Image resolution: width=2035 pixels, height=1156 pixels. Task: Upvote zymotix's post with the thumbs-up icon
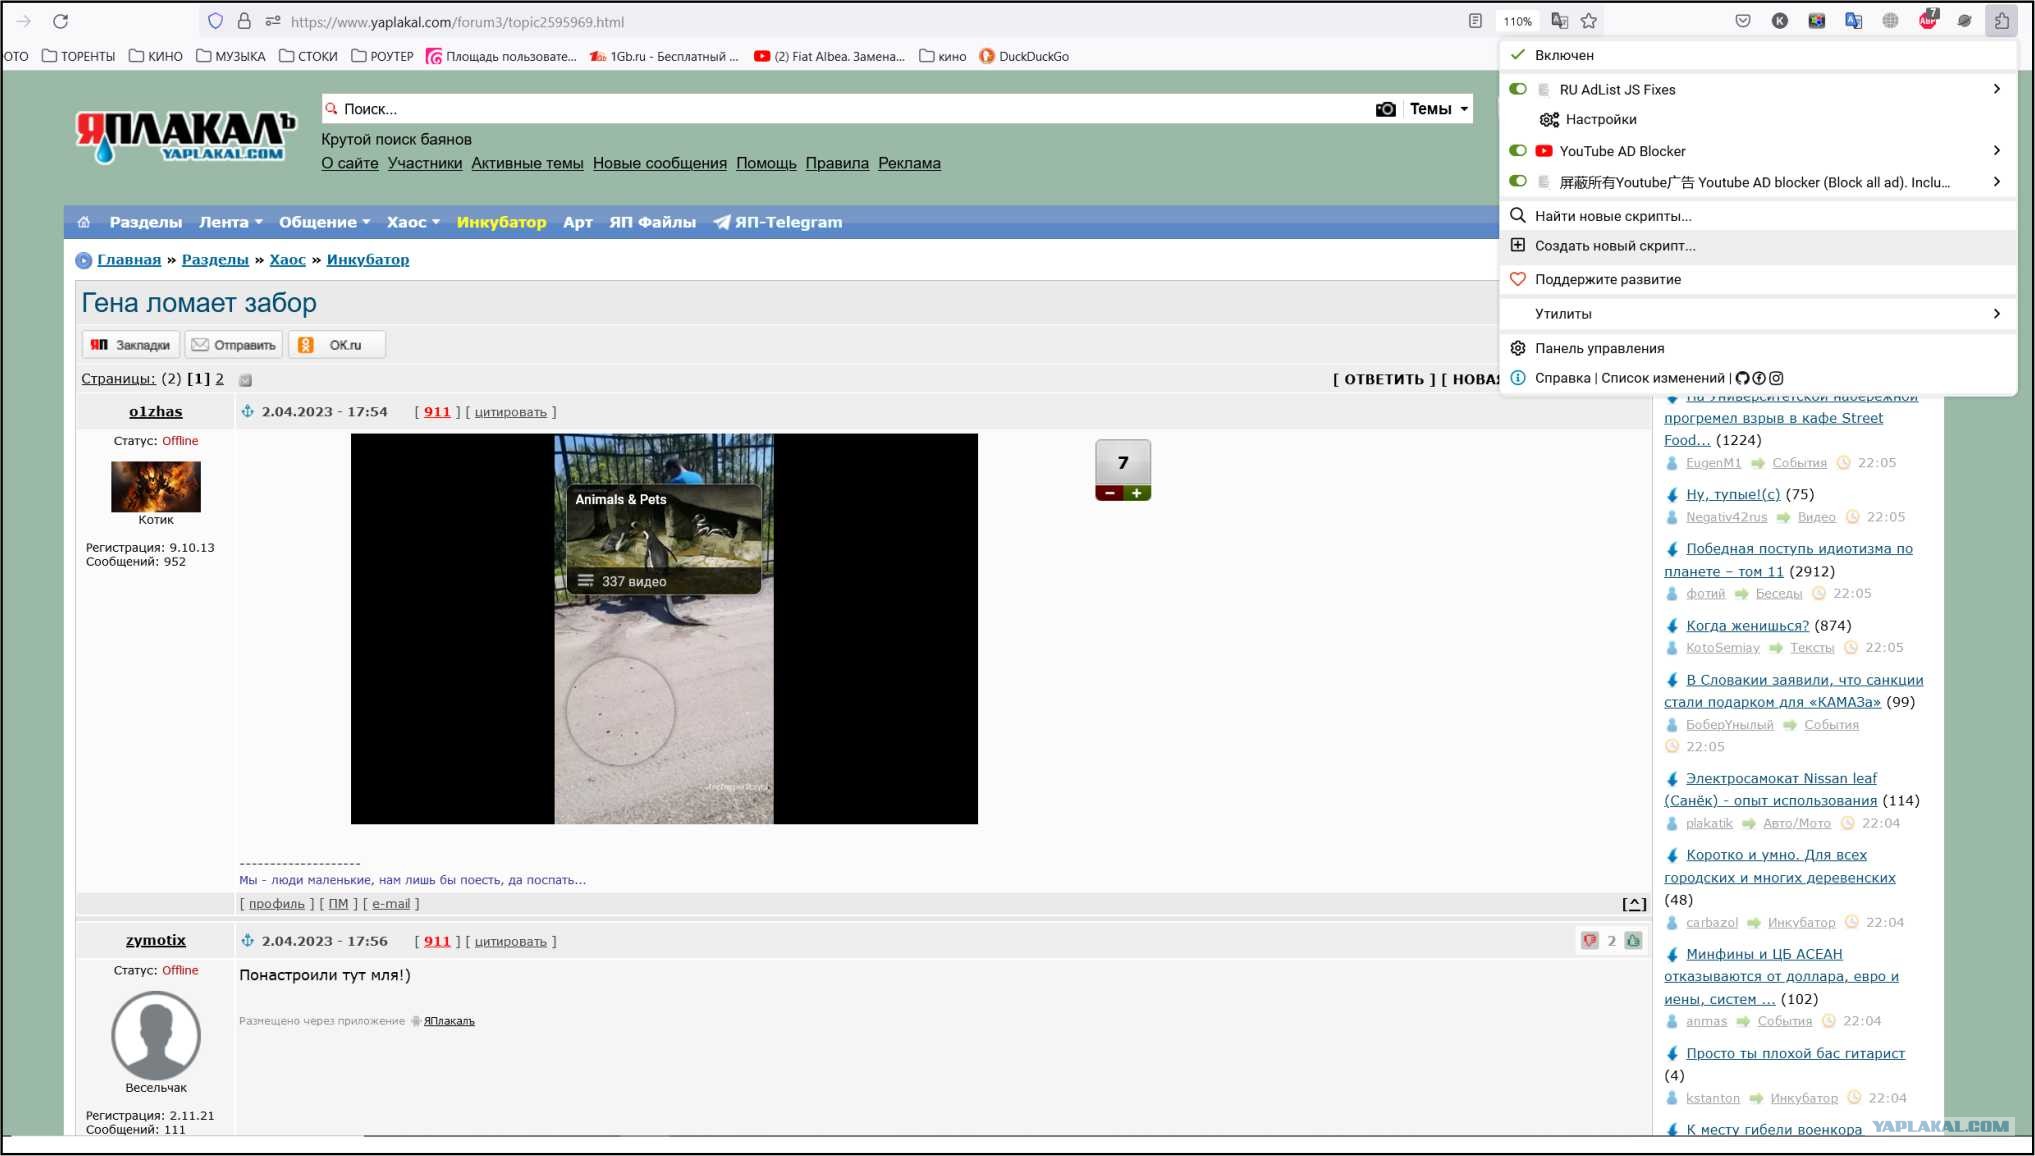coord(1634,941)
